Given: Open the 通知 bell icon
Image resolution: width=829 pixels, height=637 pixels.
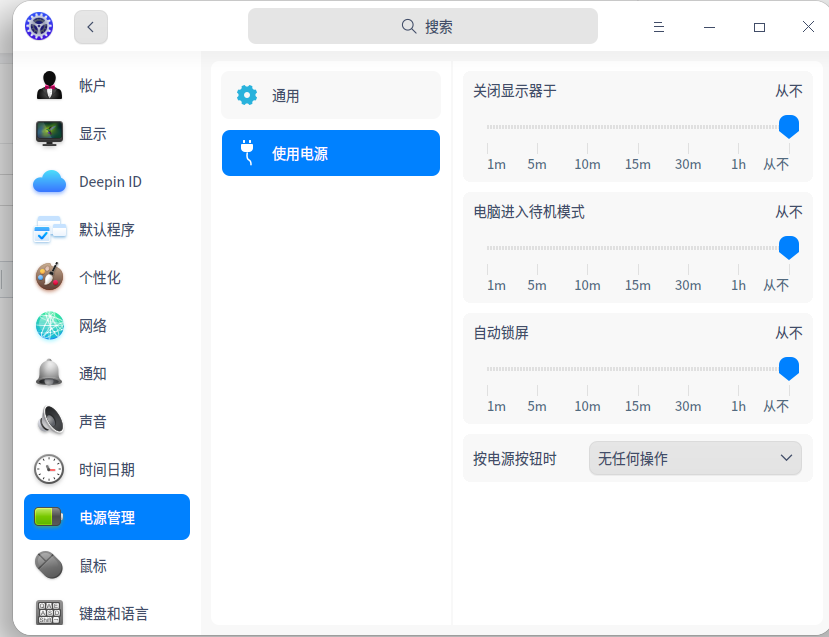Looking at the screenshot, I should point(47,373).
